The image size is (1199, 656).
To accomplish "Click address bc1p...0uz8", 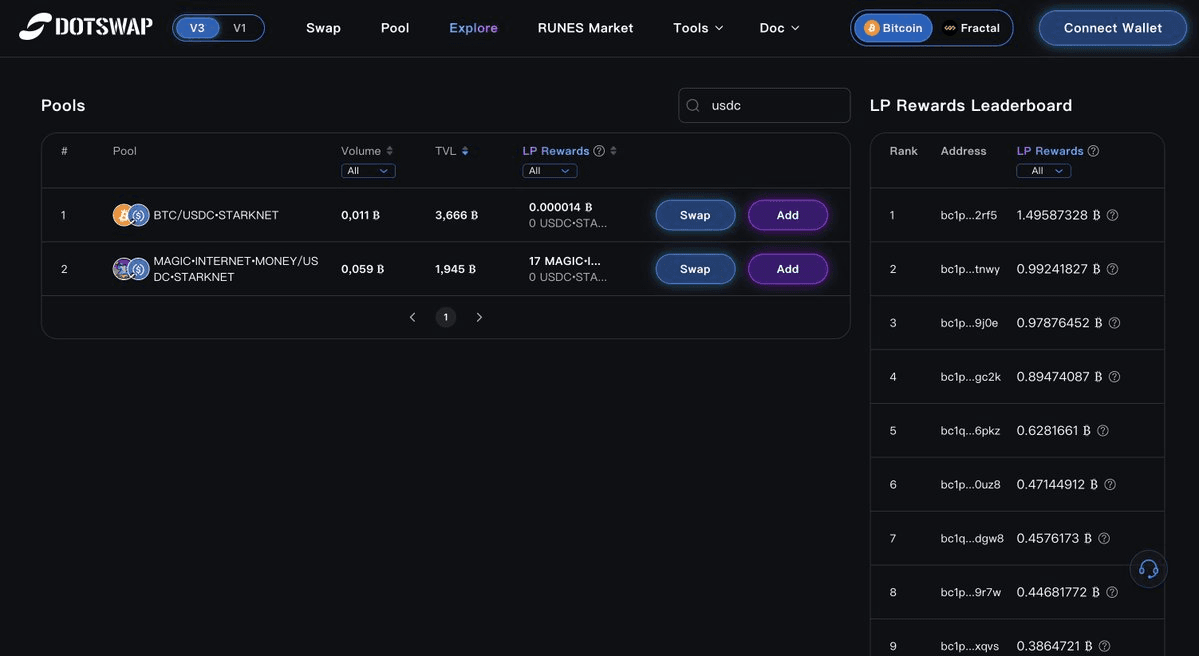I will click(x=970, y=484).
